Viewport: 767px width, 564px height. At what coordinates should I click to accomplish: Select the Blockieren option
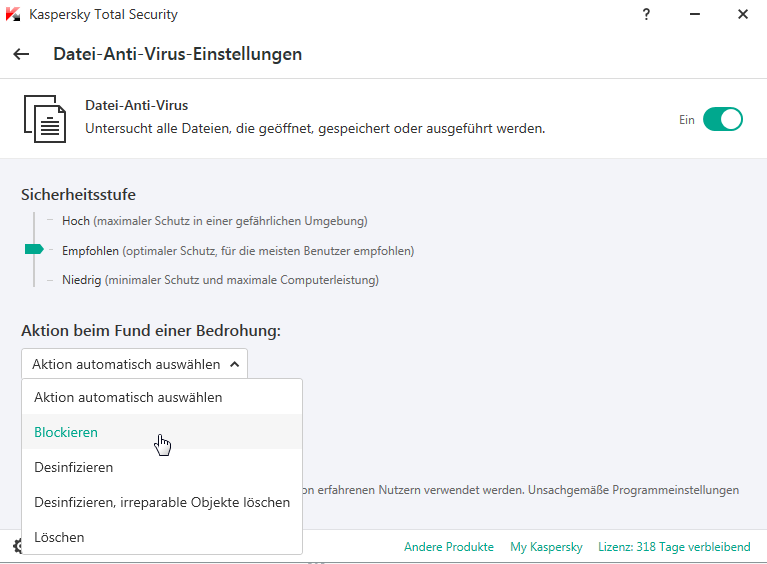tap(66, 432)
